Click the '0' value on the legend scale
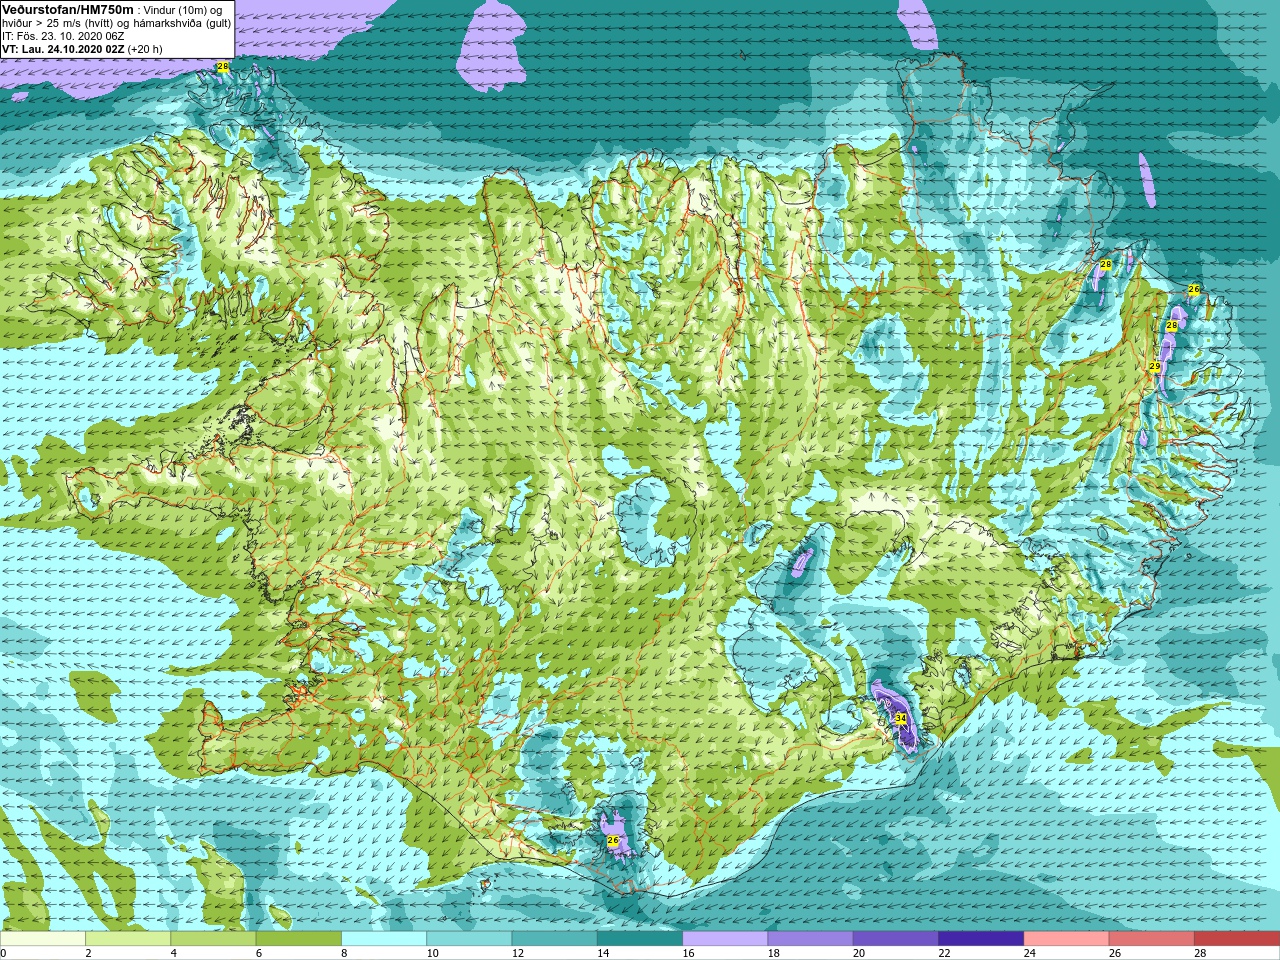This screenshot has height=960, width=1280. pyautogui.click(x=4, y=953)
